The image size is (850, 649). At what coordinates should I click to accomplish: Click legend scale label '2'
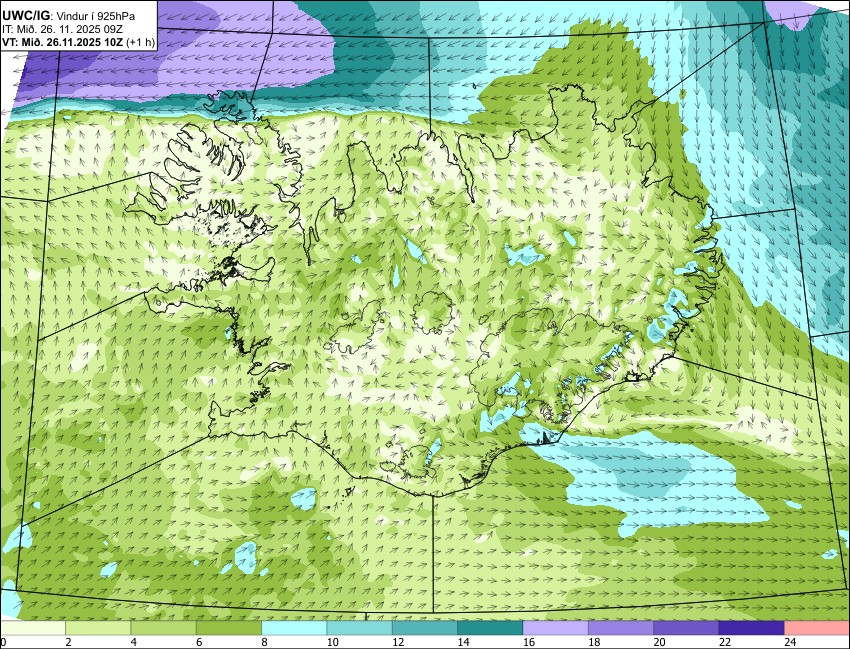coord(68,642)
